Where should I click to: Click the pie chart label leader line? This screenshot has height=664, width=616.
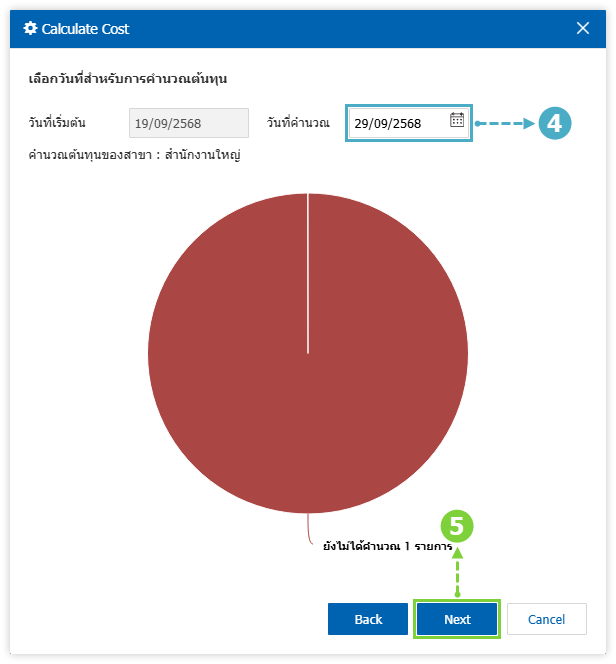[x=311, y=531]
